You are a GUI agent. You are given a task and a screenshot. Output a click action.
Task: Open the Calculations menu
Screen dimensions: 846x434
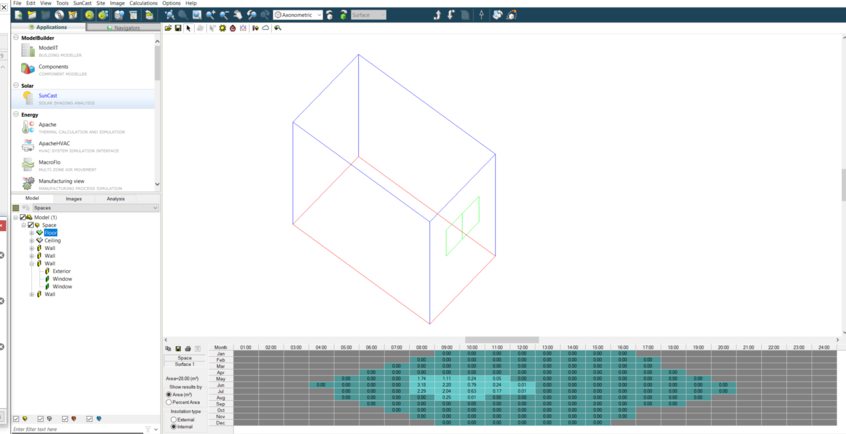pos(143,3)
